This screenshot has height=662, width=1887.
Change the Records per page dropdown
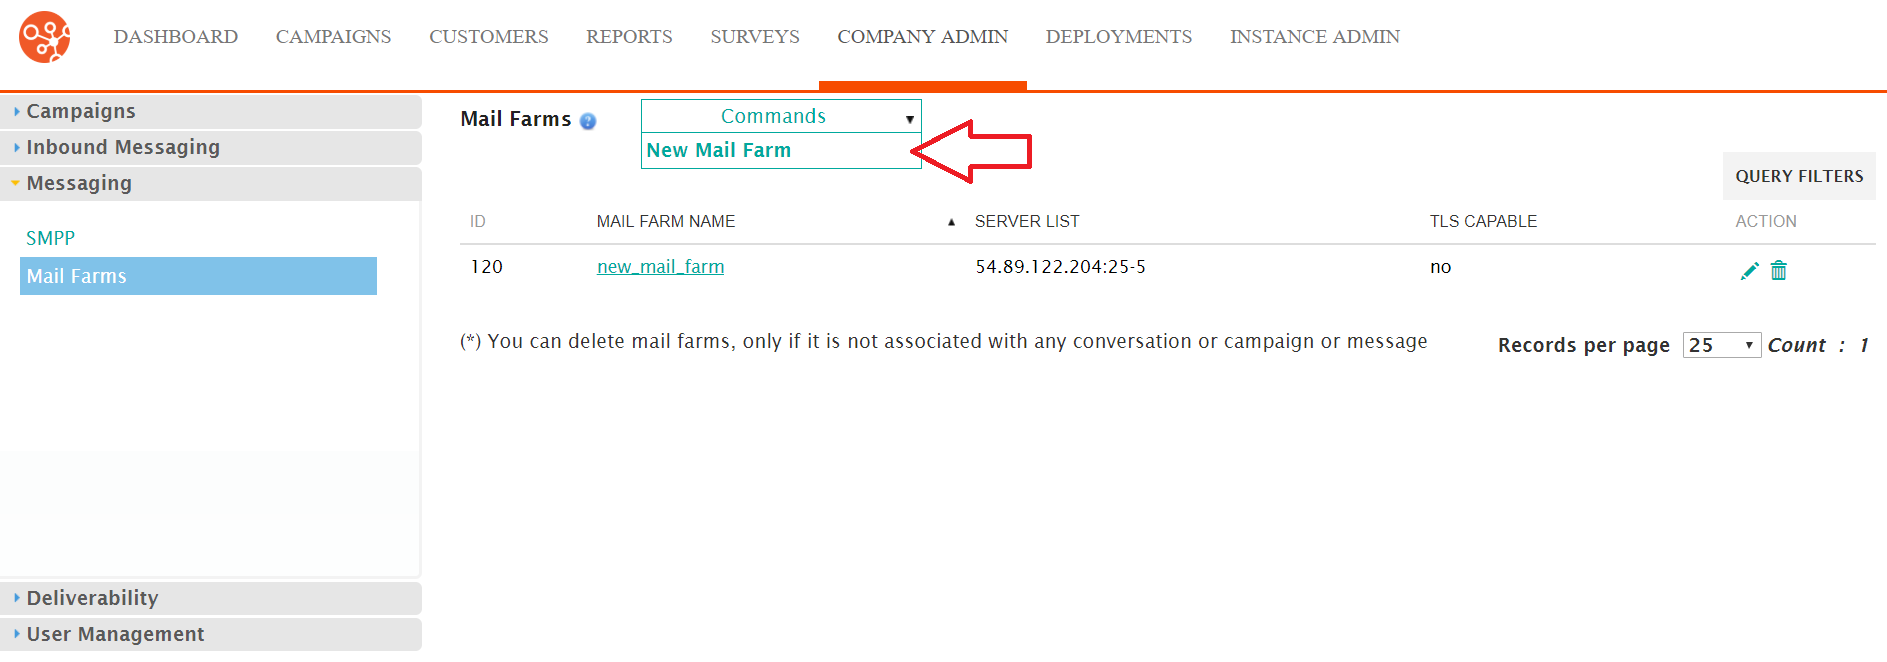[1721, 345]
